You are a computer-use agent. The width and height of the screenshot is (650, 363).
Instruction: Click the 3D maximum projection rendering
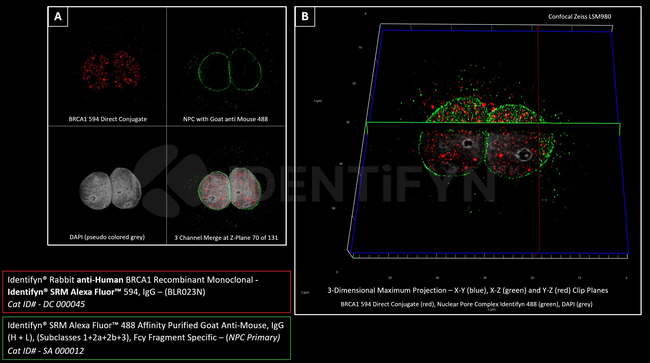[x=488, y=141]
